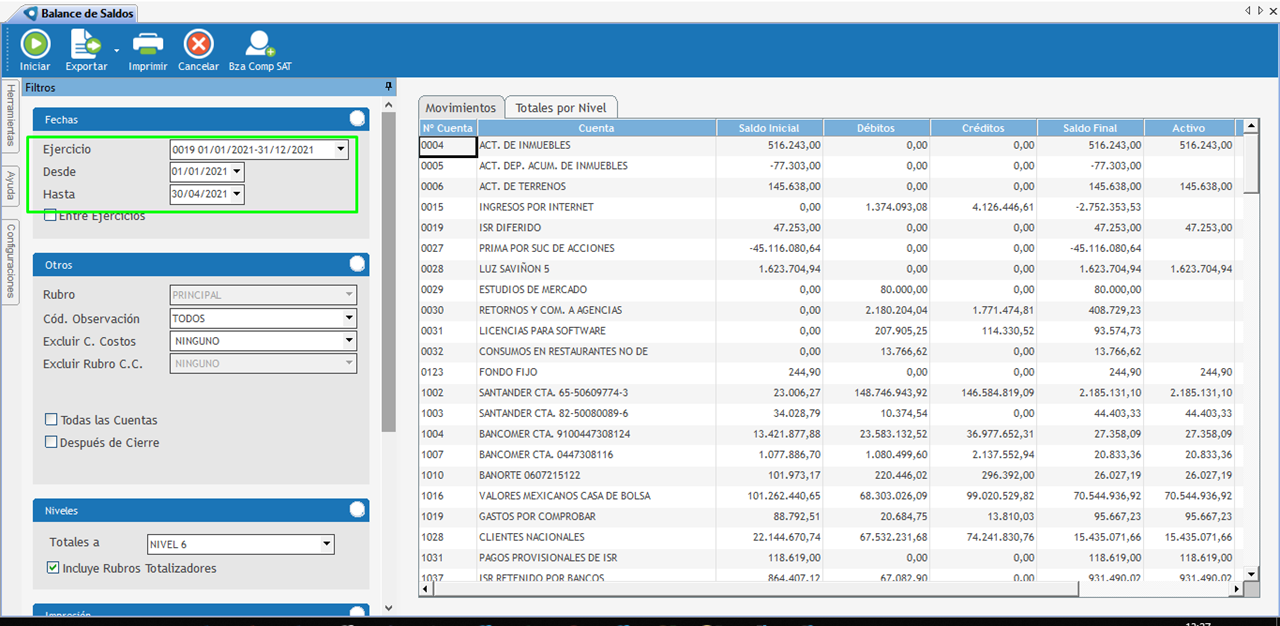The height and width of the screenshot is (626, 1280).
Task: Sort by the Saldo Final column header
Action: (x=1089, y=128)
